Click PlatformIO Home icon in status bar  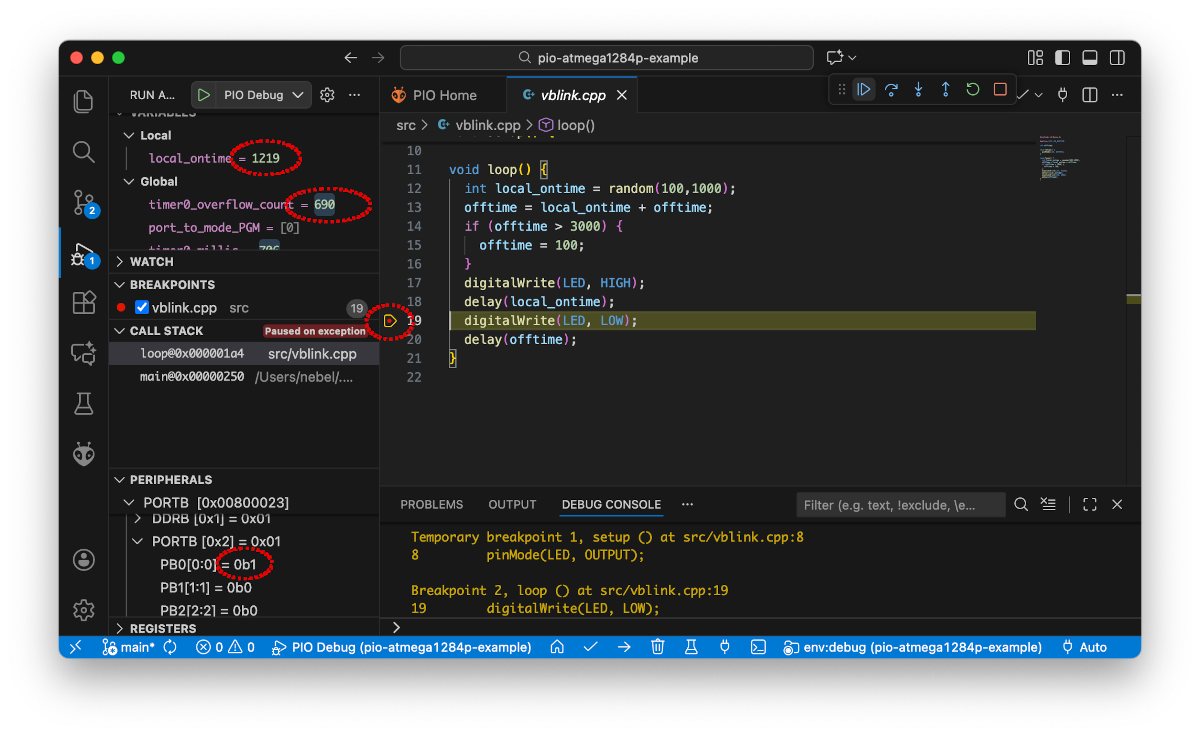coord(557,647)
